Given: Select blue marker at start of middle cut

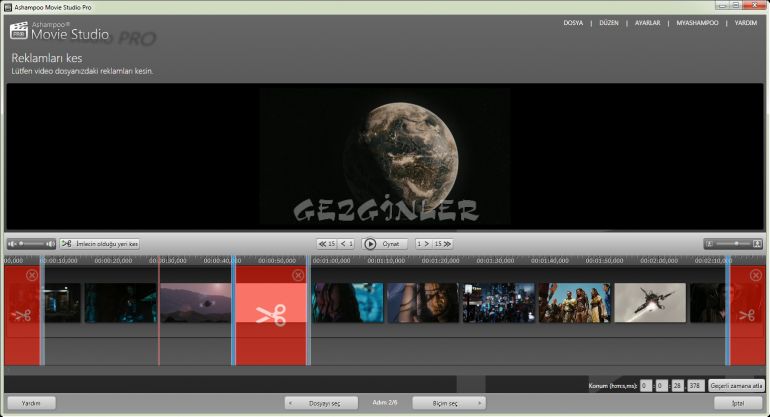Looking at the screenshot, I should click(x=234, y=312).
